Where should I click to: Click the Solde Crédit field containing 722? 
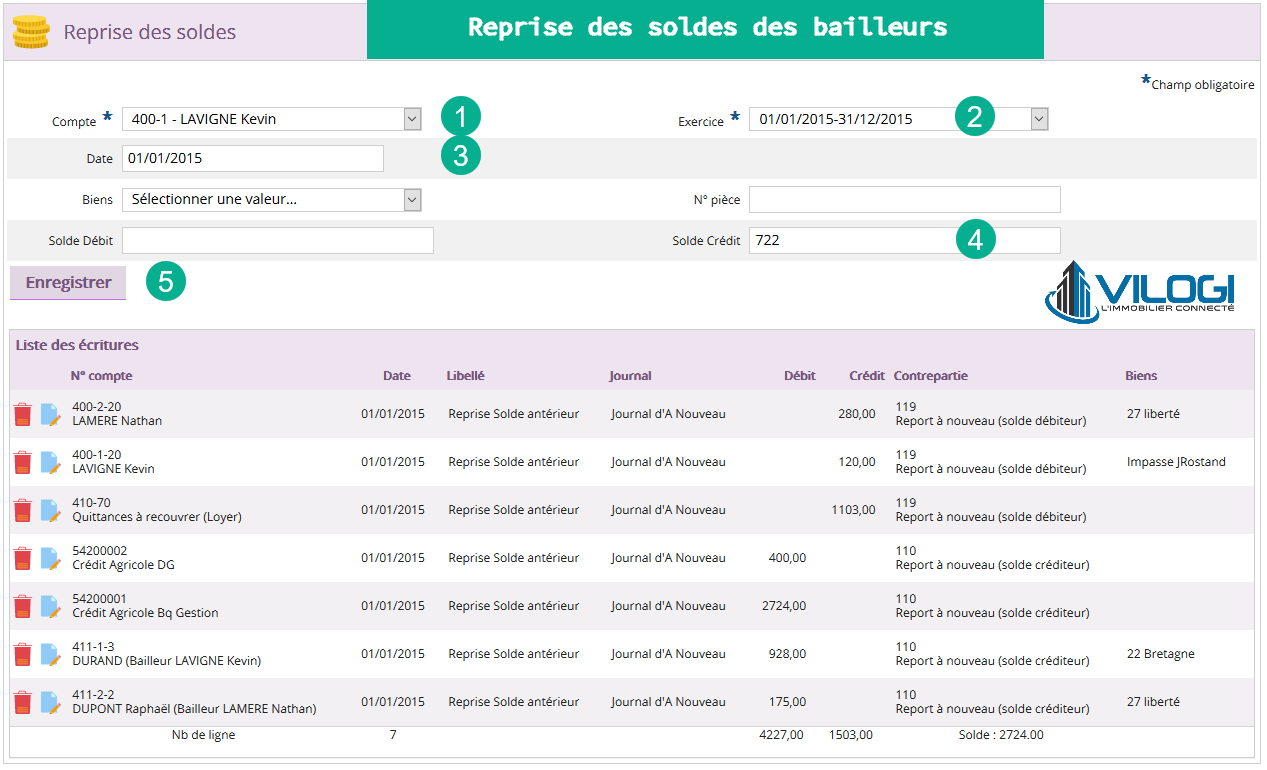[x=905, y=240]
